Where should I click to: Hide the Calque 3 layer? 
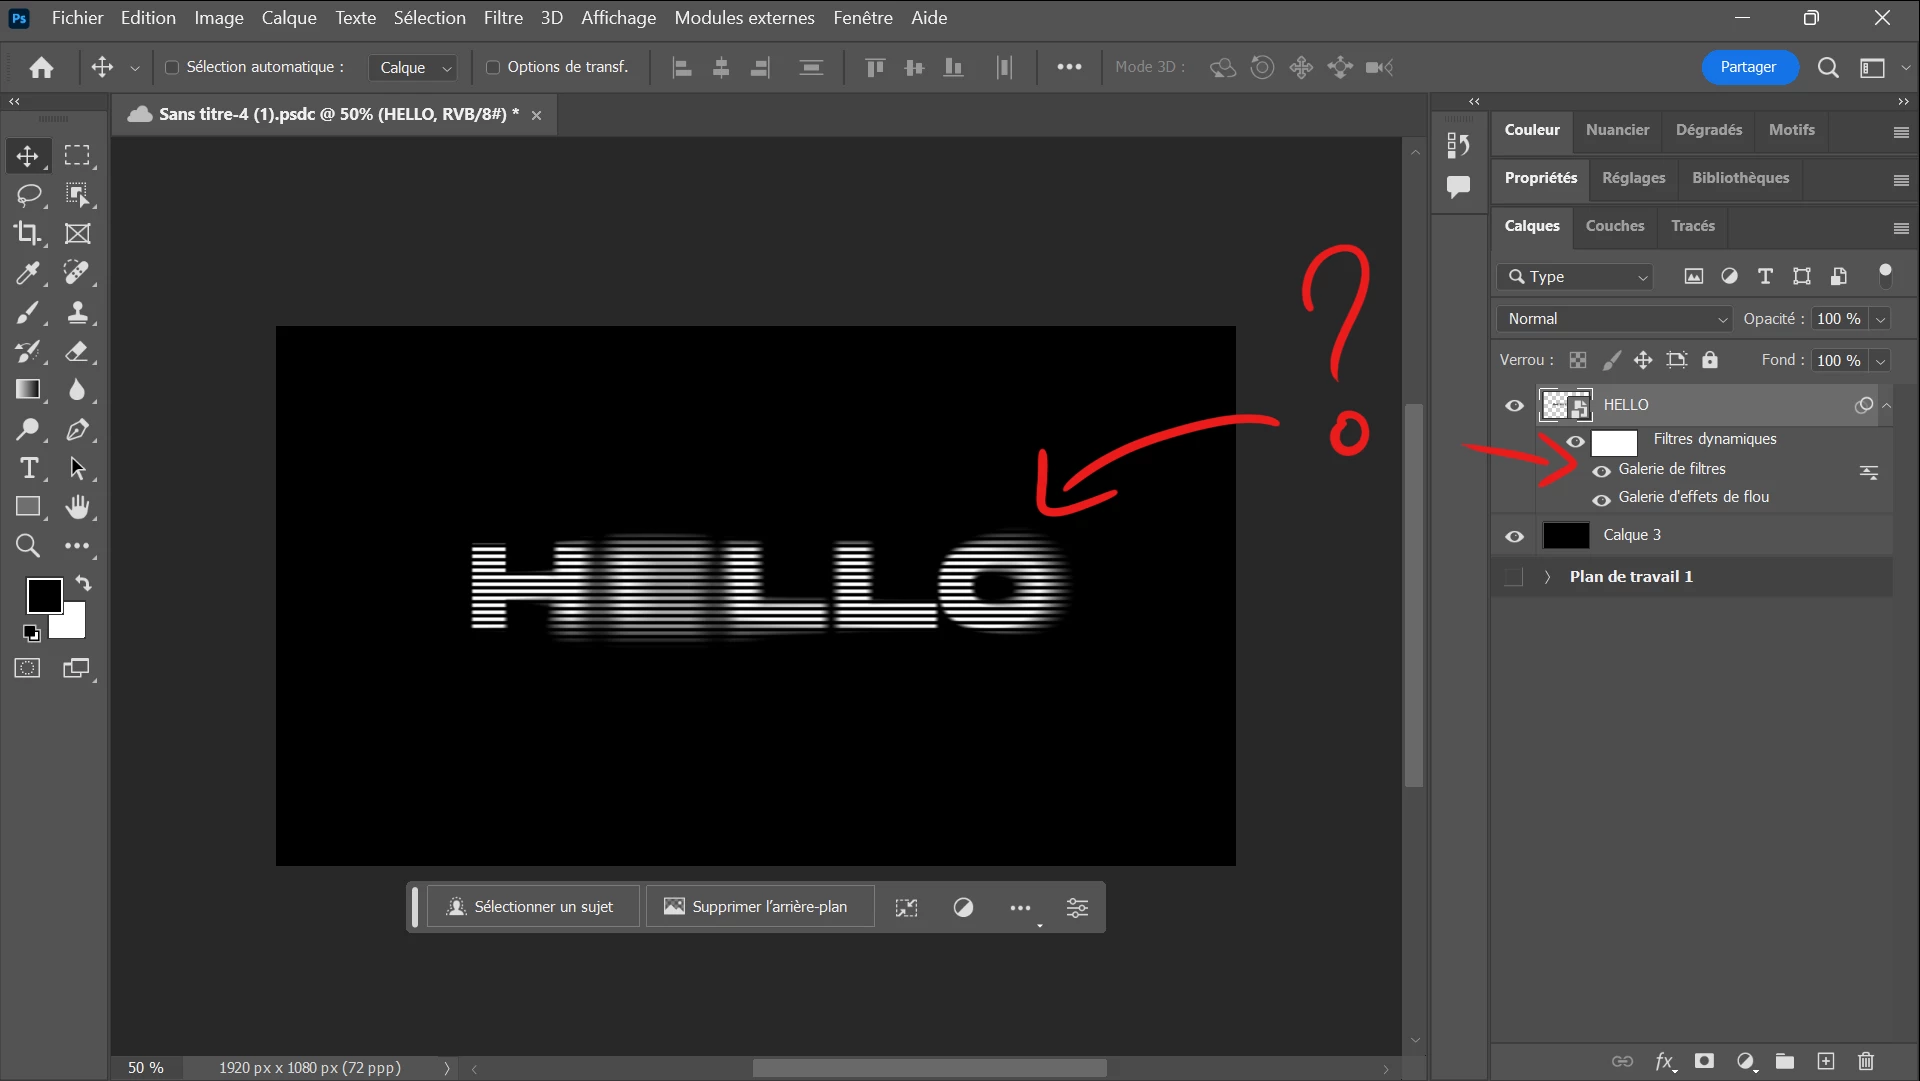point(1514,536)
